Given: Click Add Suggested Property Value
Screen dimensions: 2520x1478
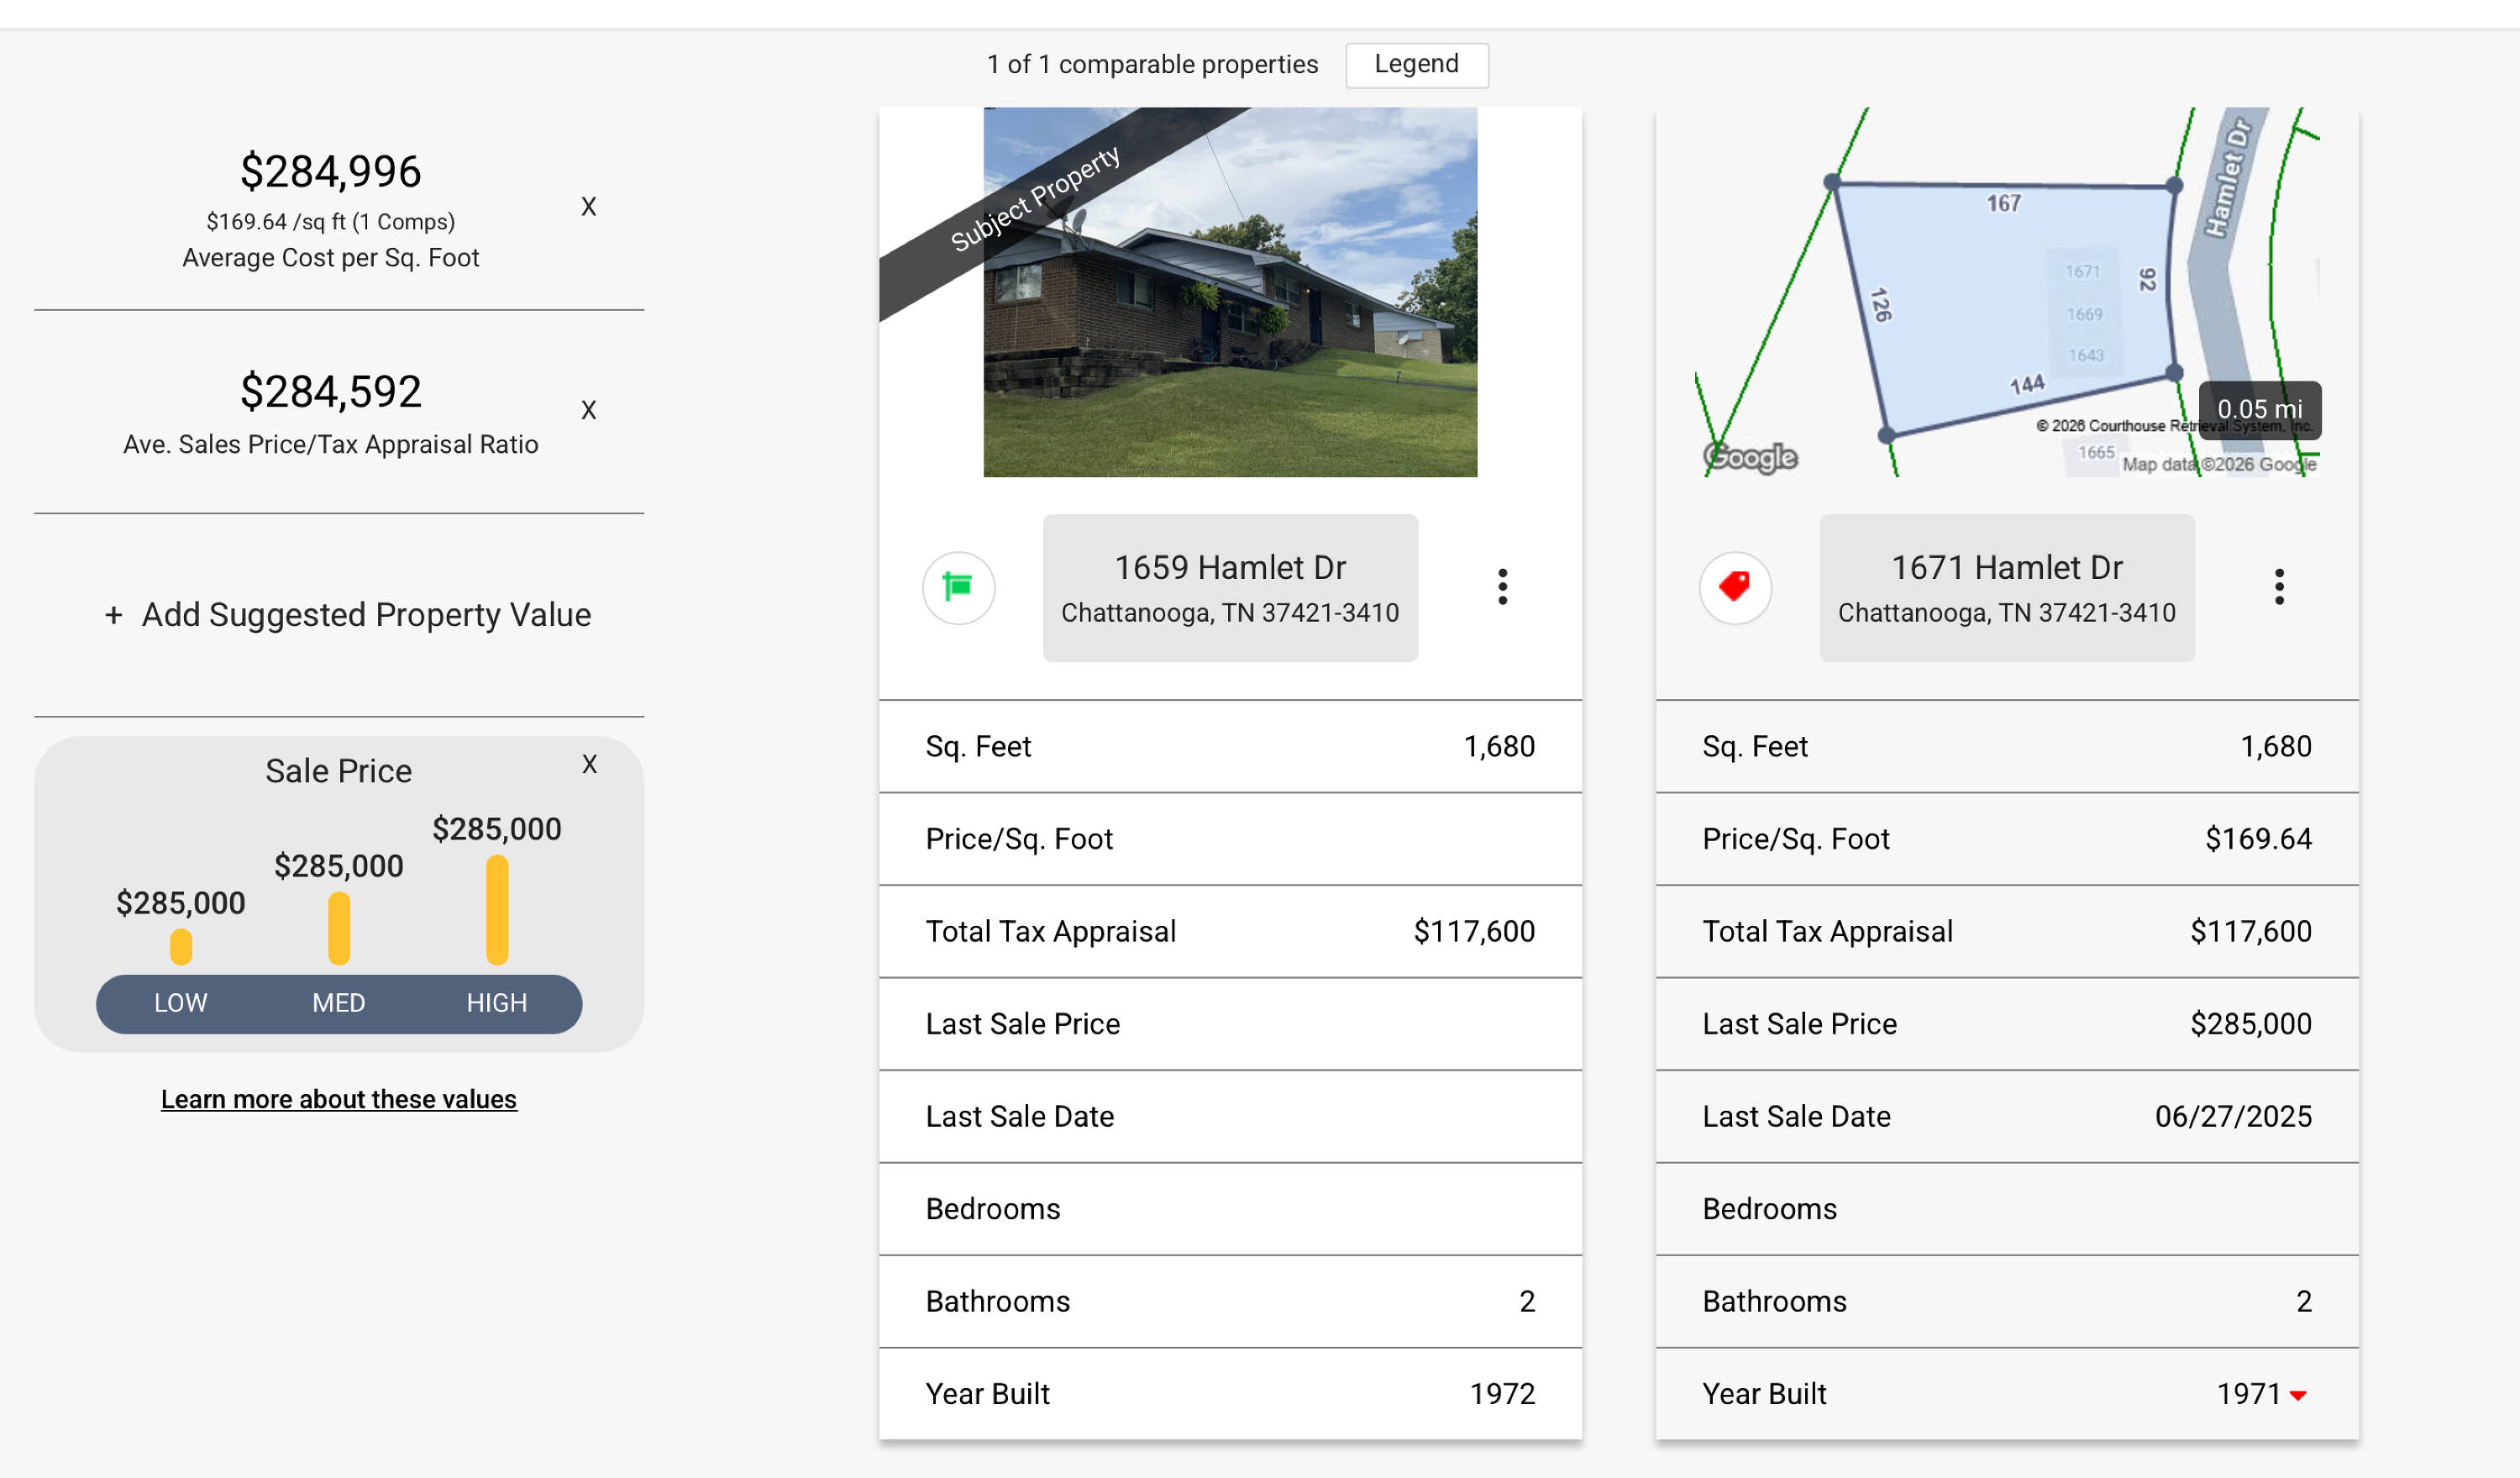Looking at the screenshot, I should coord(347,615).
